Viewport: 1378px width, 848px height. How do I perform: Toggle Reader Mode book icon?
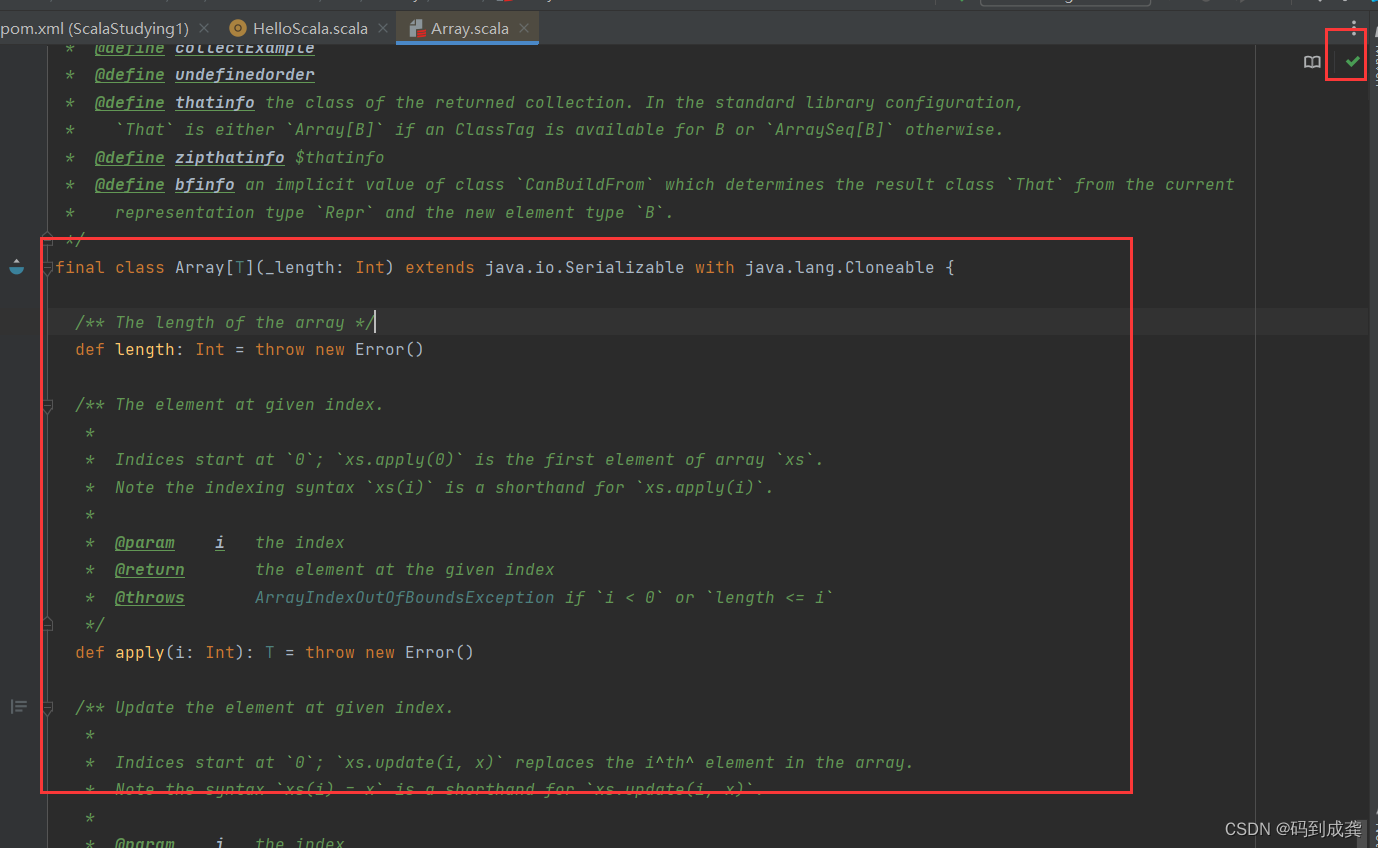point(1312,62)
